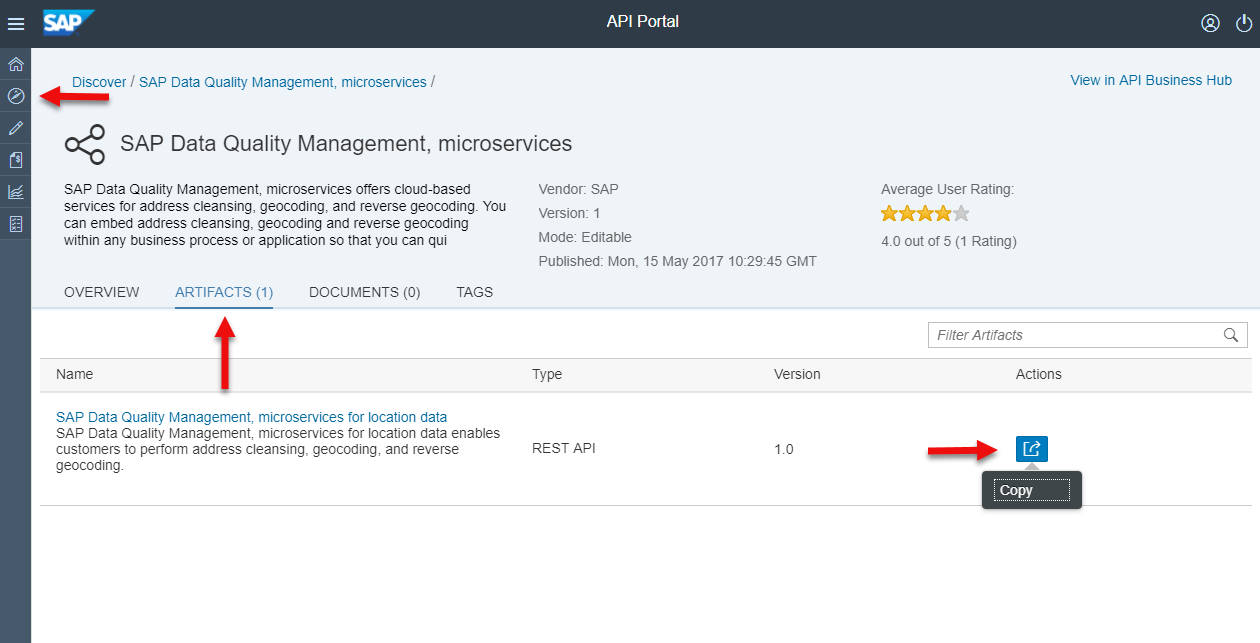
Task: Open microservices for location data artifact link
Action: (x=252, y=417)
